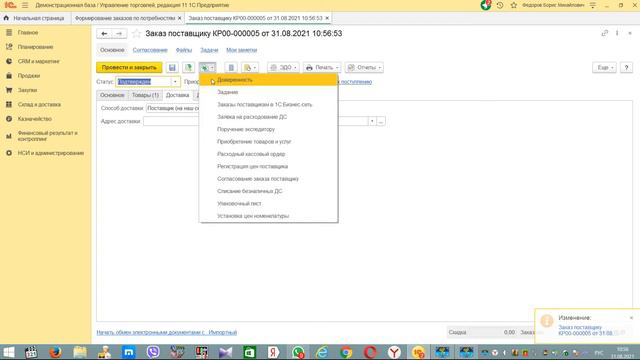Viewport: 640px width, 360px height.
Task: Add document to favorites star
Action: click(x=136, y=33)
